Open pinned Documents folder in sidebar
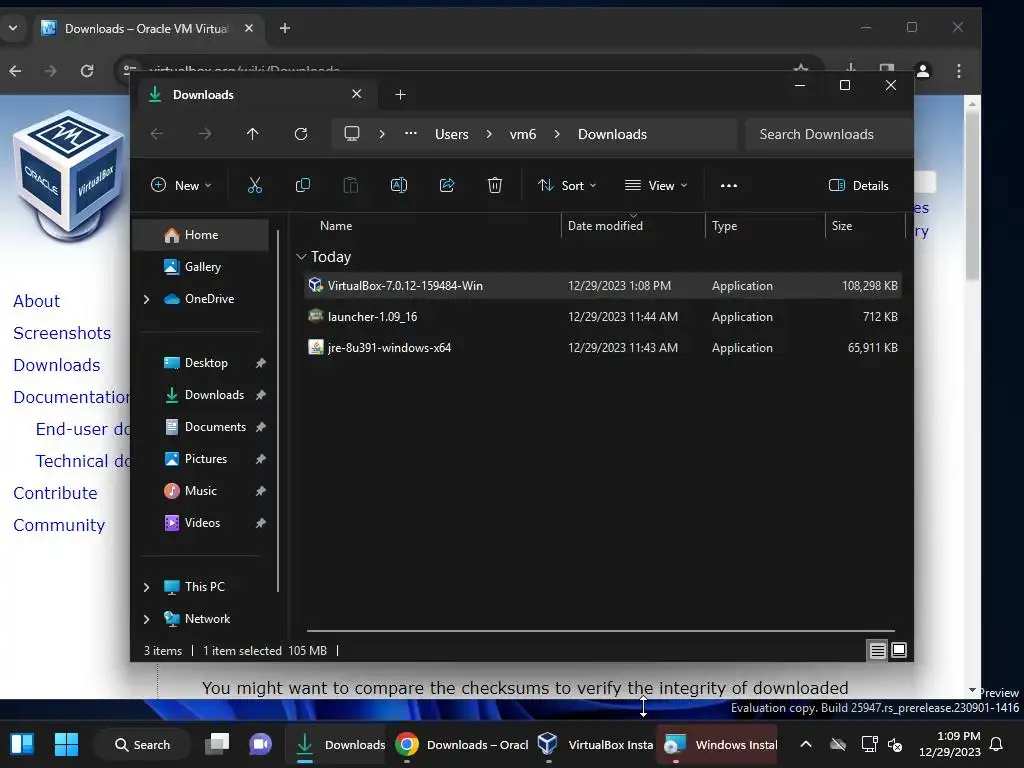Viewport: 1024px width, 768px height. (x=216, y=427)
